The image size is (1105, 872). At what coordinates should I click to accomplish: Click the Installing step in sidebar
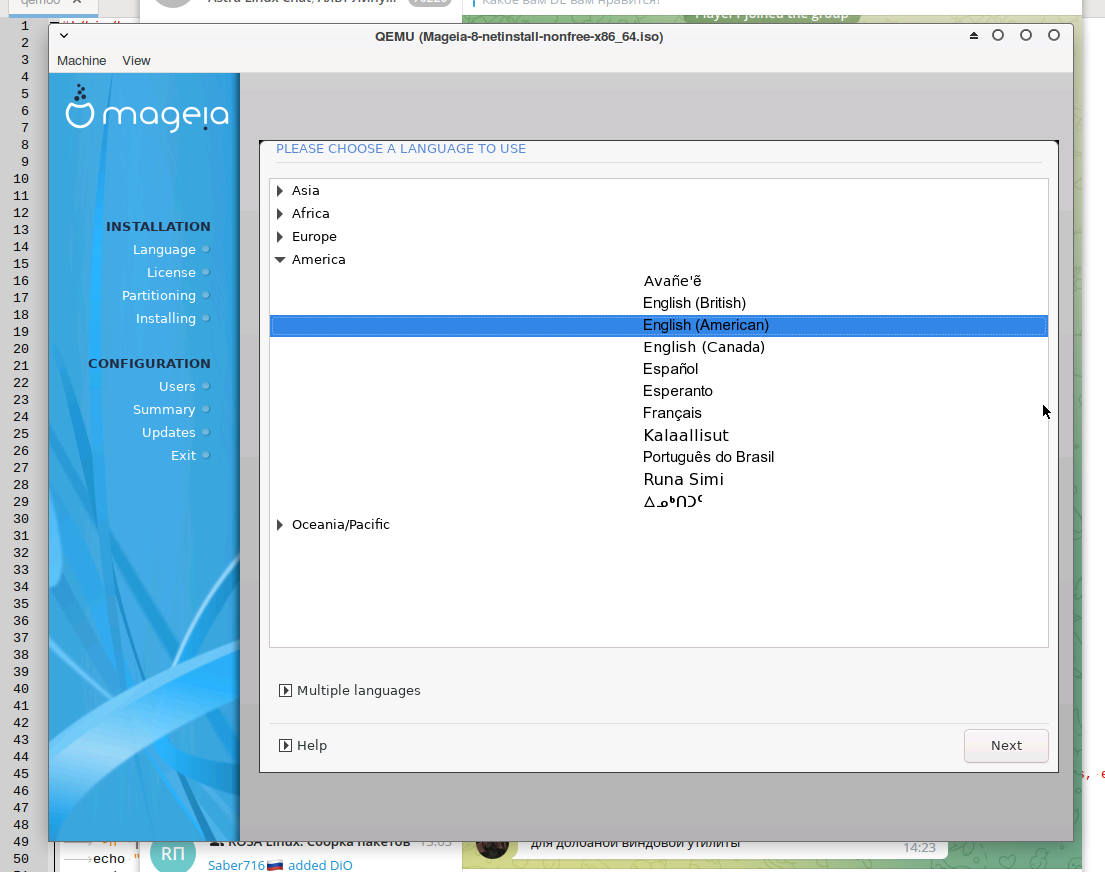pos(166,319)
